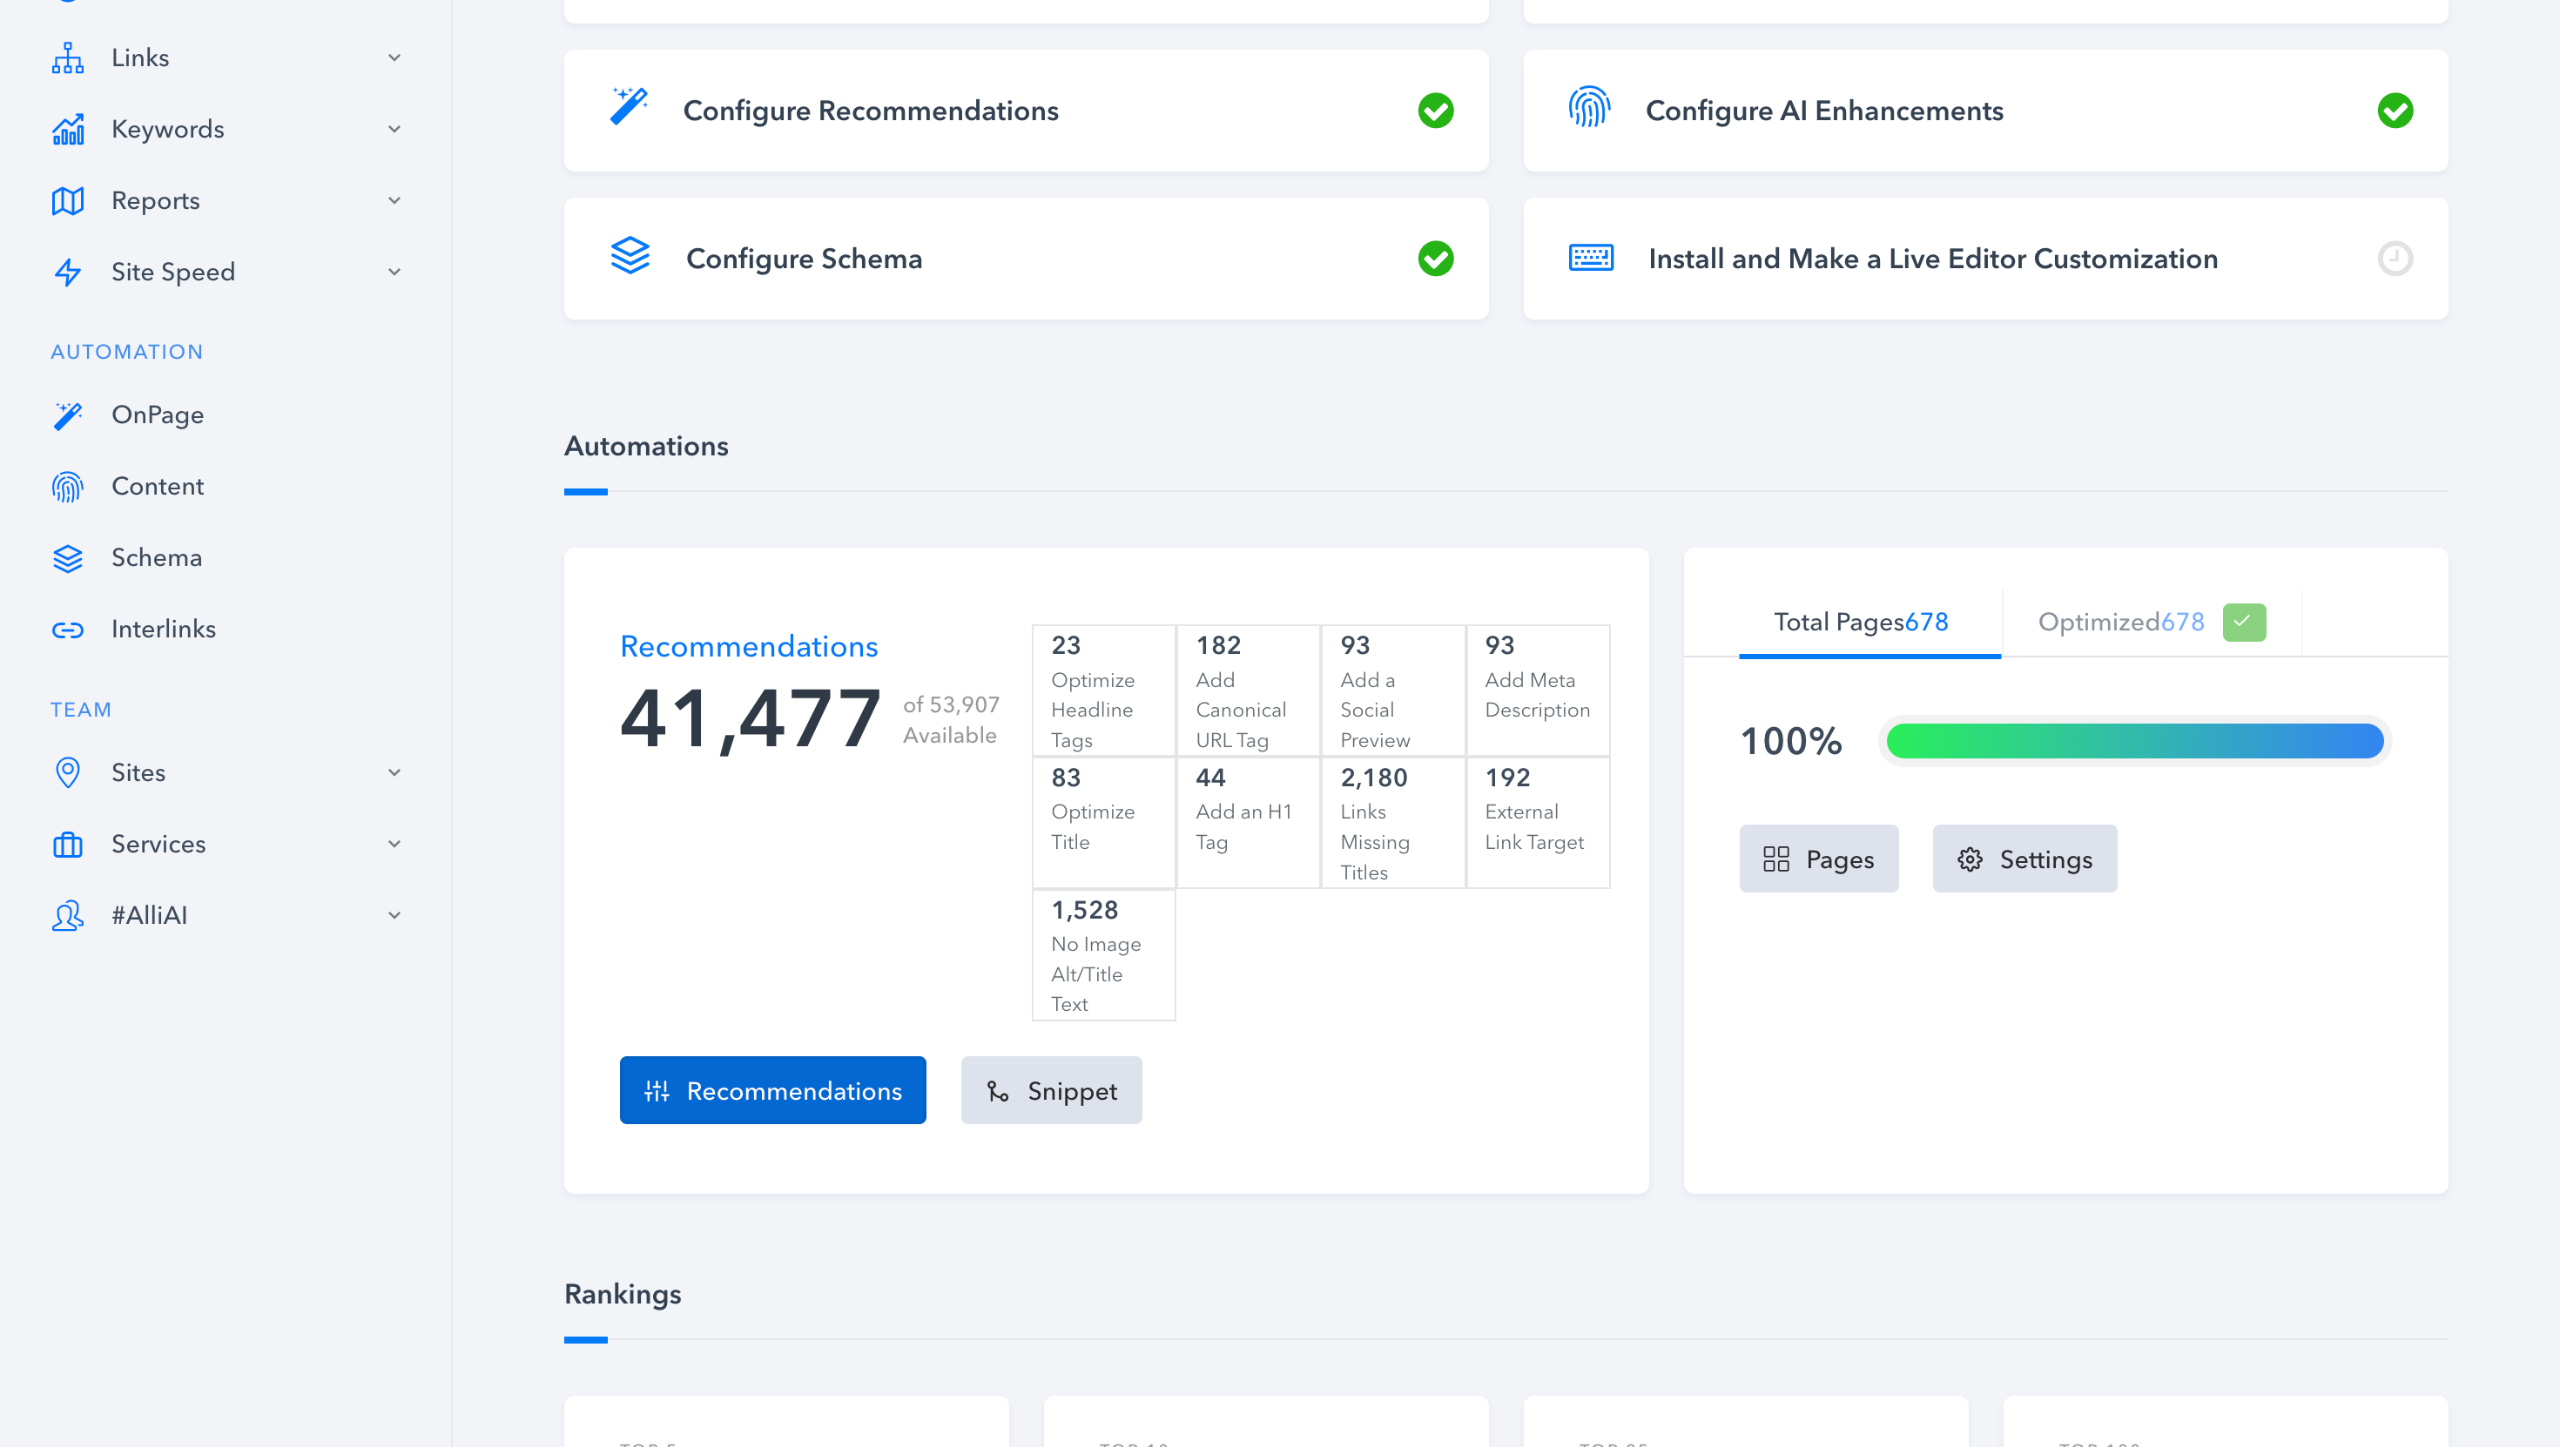Click the keyboard icon beside Live Editor Customization

tap(1590, 258)
